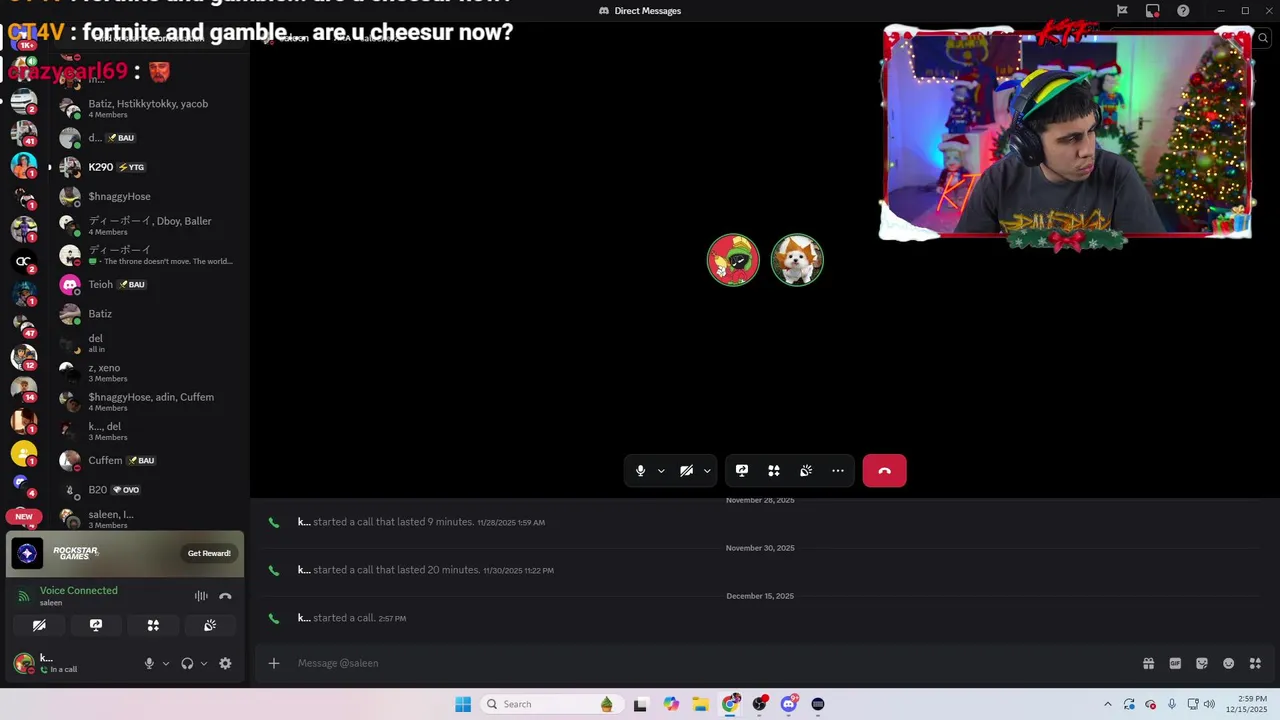1280x720 pixels.
Task: Expand input device options beside user mic
Action: pyautogui.click(x=165, y=663)
